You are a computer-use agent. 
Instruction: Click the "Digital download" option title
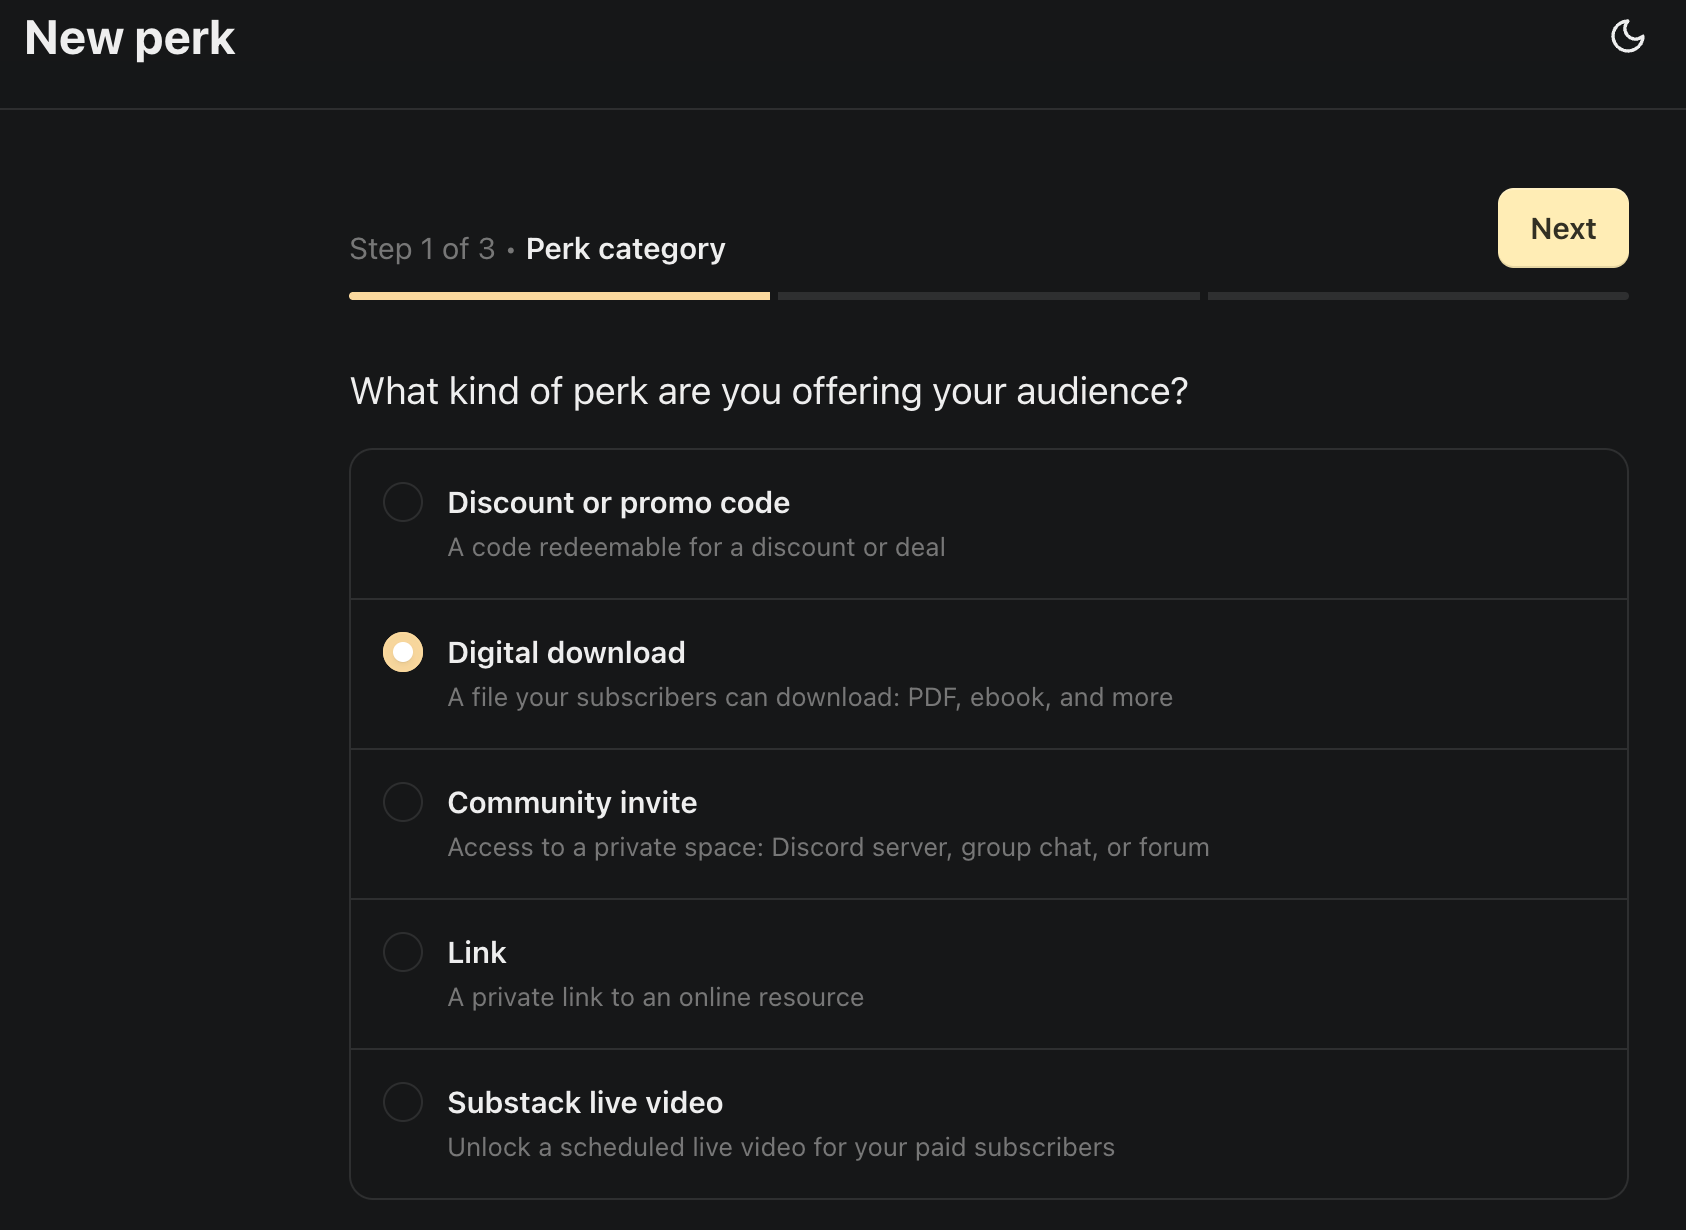(566, 652)
